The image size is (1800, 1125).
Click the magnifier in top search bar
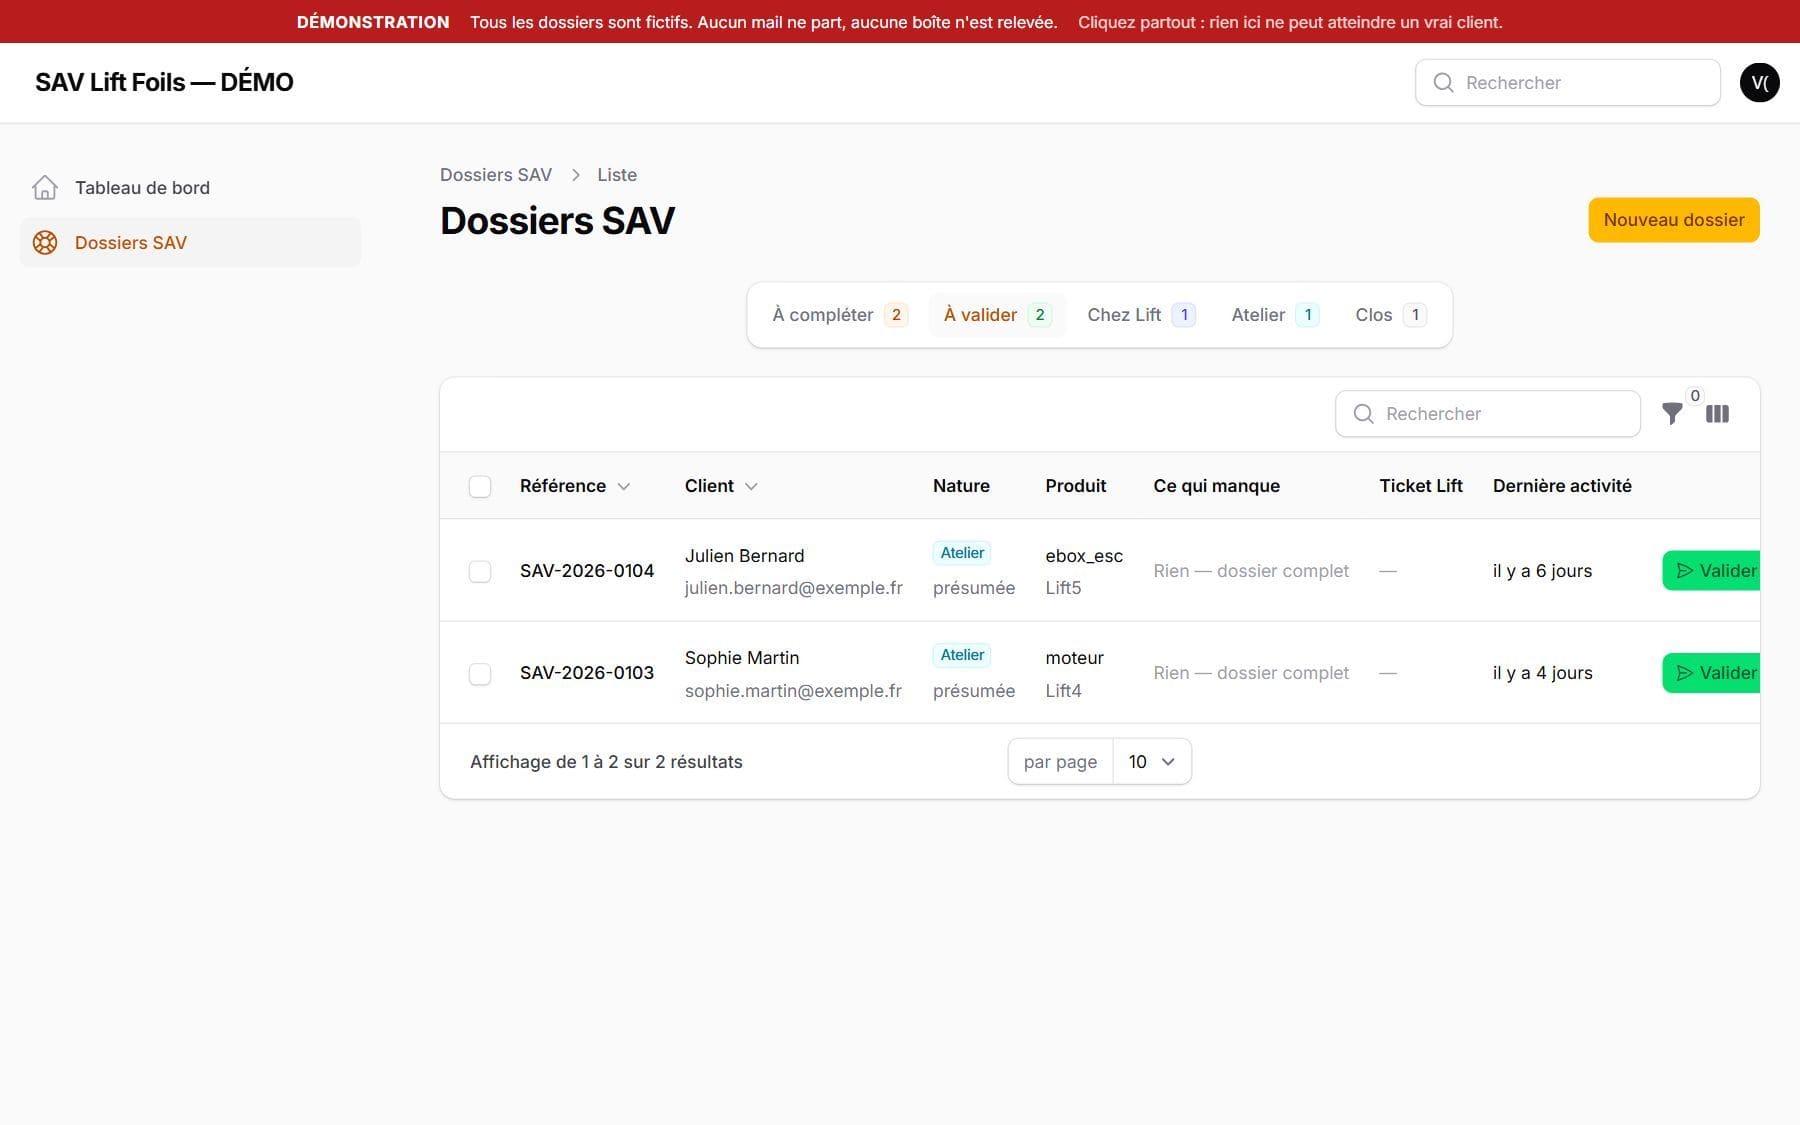coord(1443,83)
